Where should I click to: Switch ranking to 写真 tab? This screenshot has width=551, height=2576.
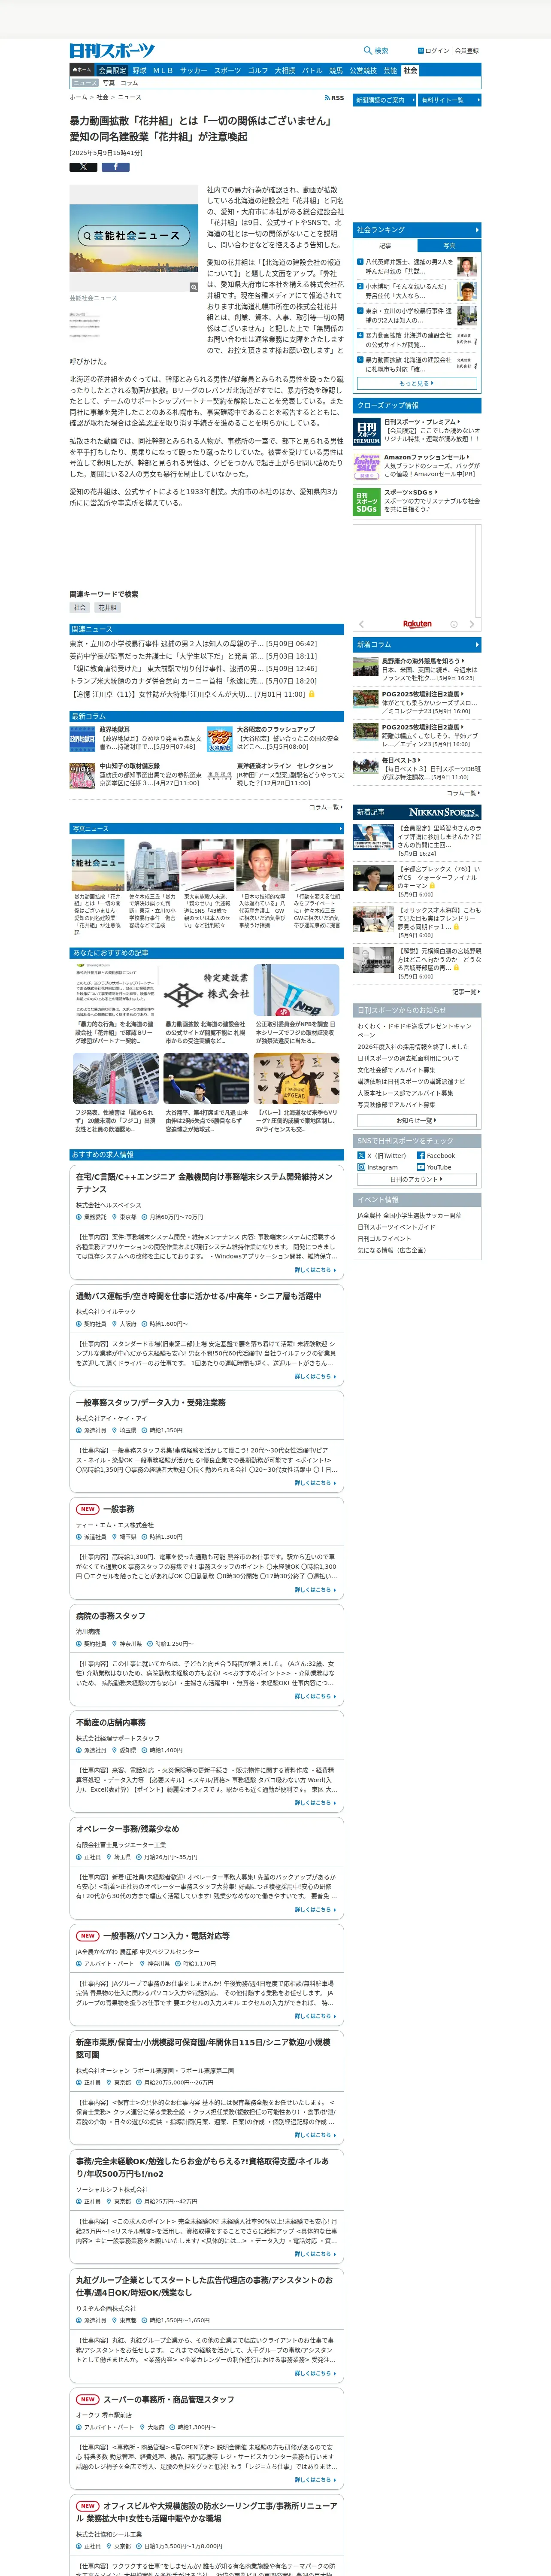click(448, 246)
